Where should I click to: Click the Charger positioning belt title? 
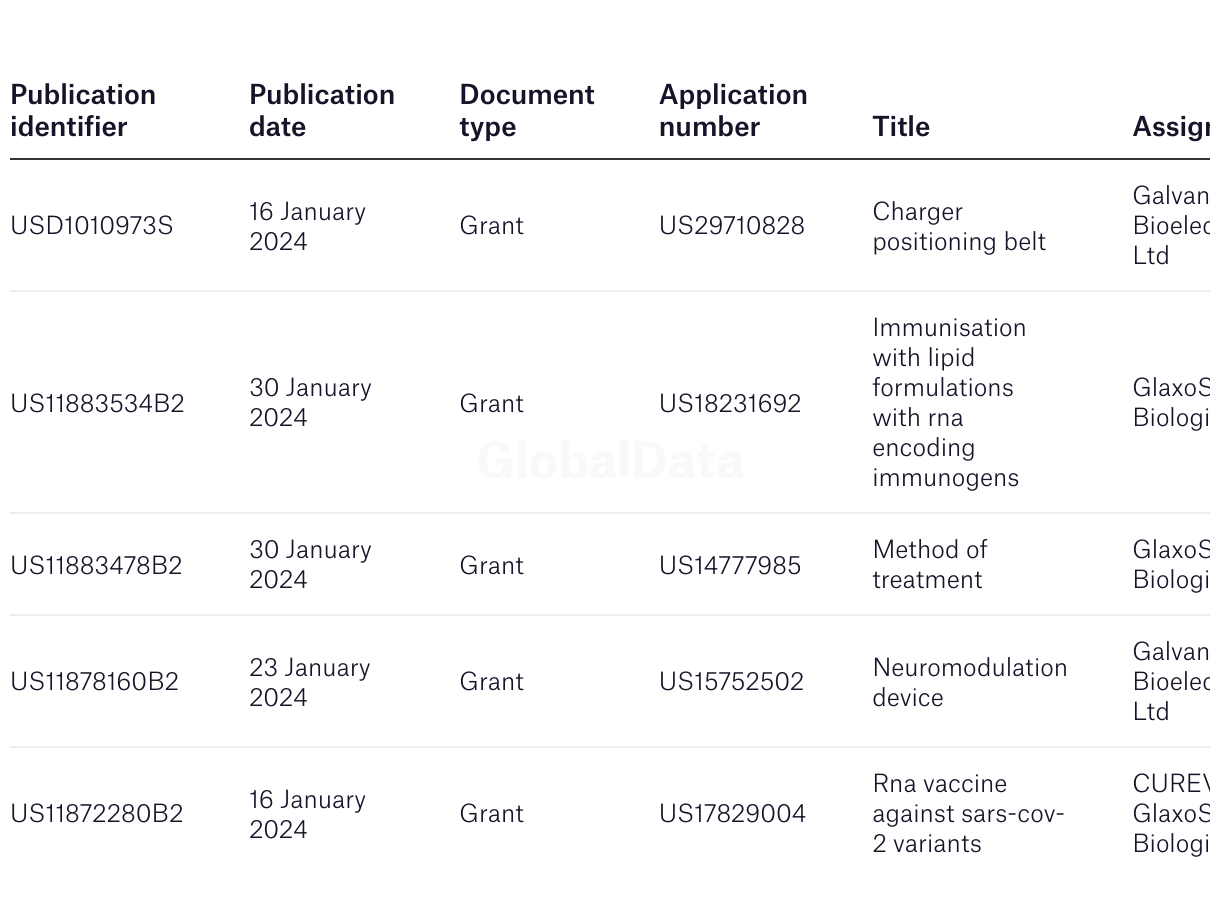tap(958, 227)
